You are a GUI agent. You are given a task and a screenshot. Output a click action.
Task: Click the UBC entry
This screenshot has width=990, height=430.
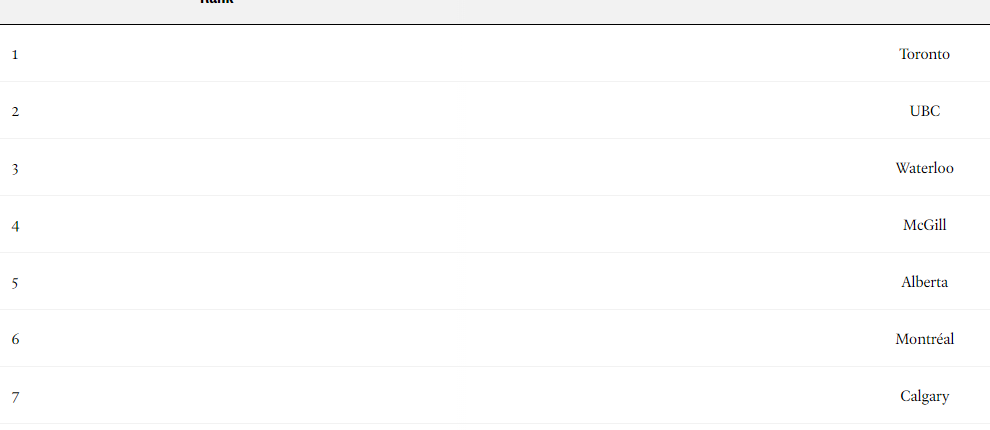point(924,111)
